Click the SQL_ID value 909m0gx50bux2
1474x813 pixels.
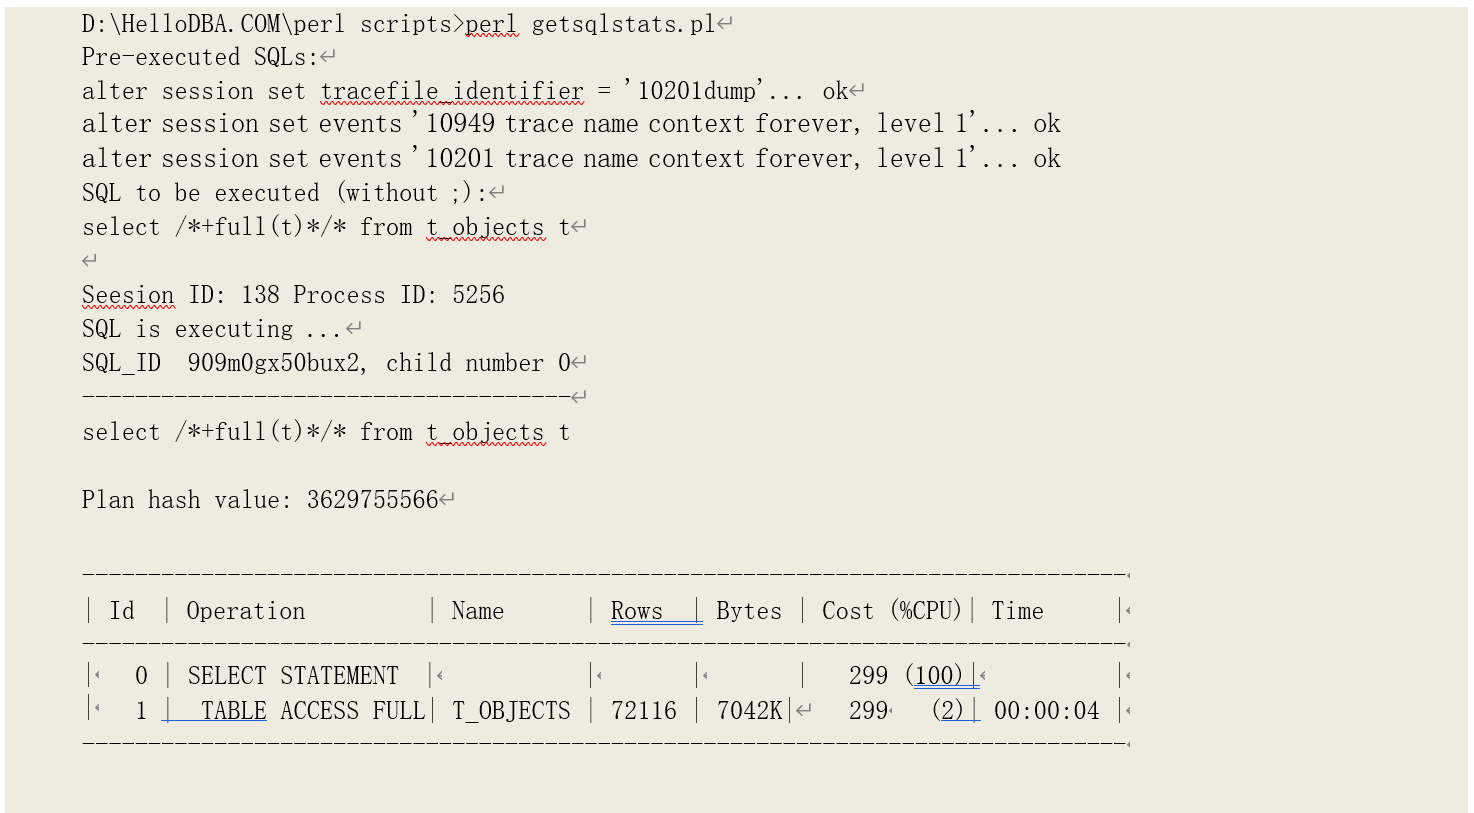click(x=273, y=363)
